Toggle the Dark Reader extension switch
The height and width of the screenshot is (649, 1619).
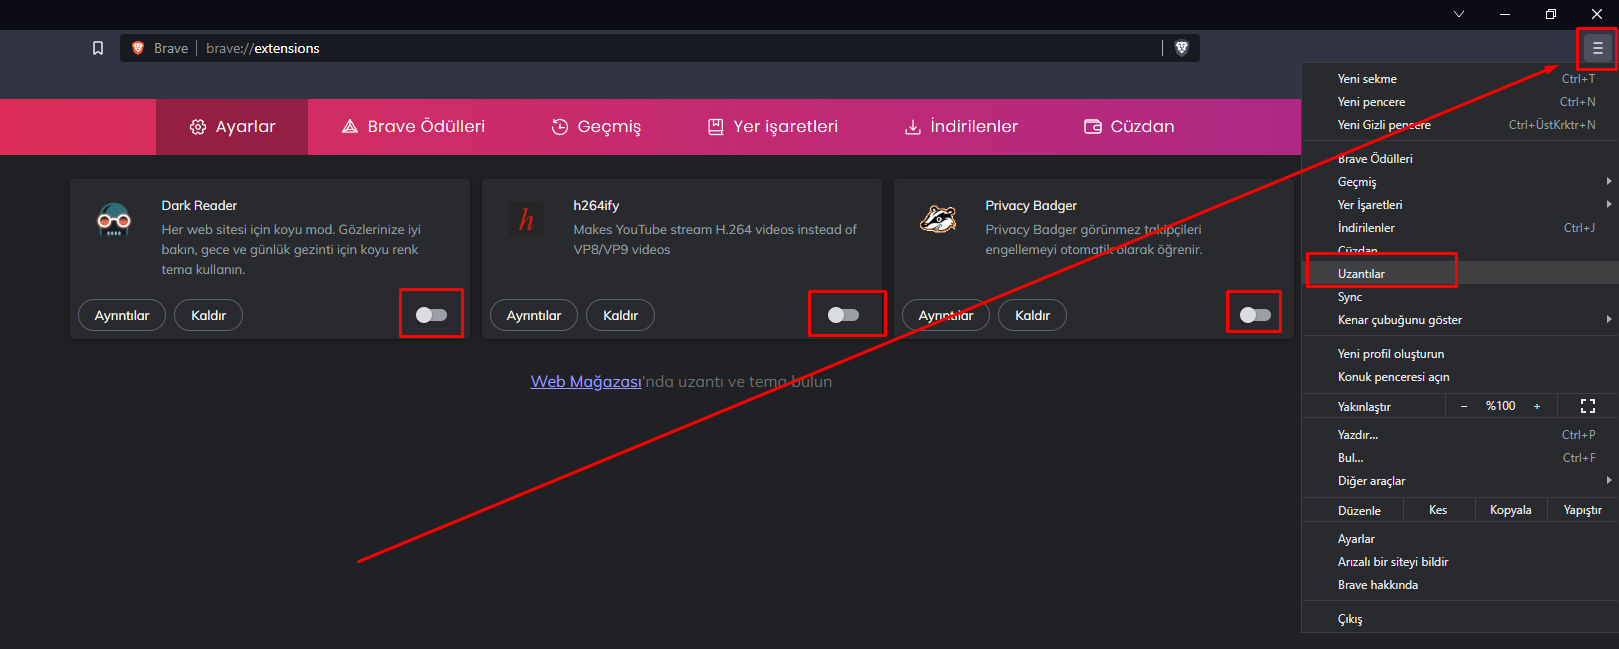[431, 315]
